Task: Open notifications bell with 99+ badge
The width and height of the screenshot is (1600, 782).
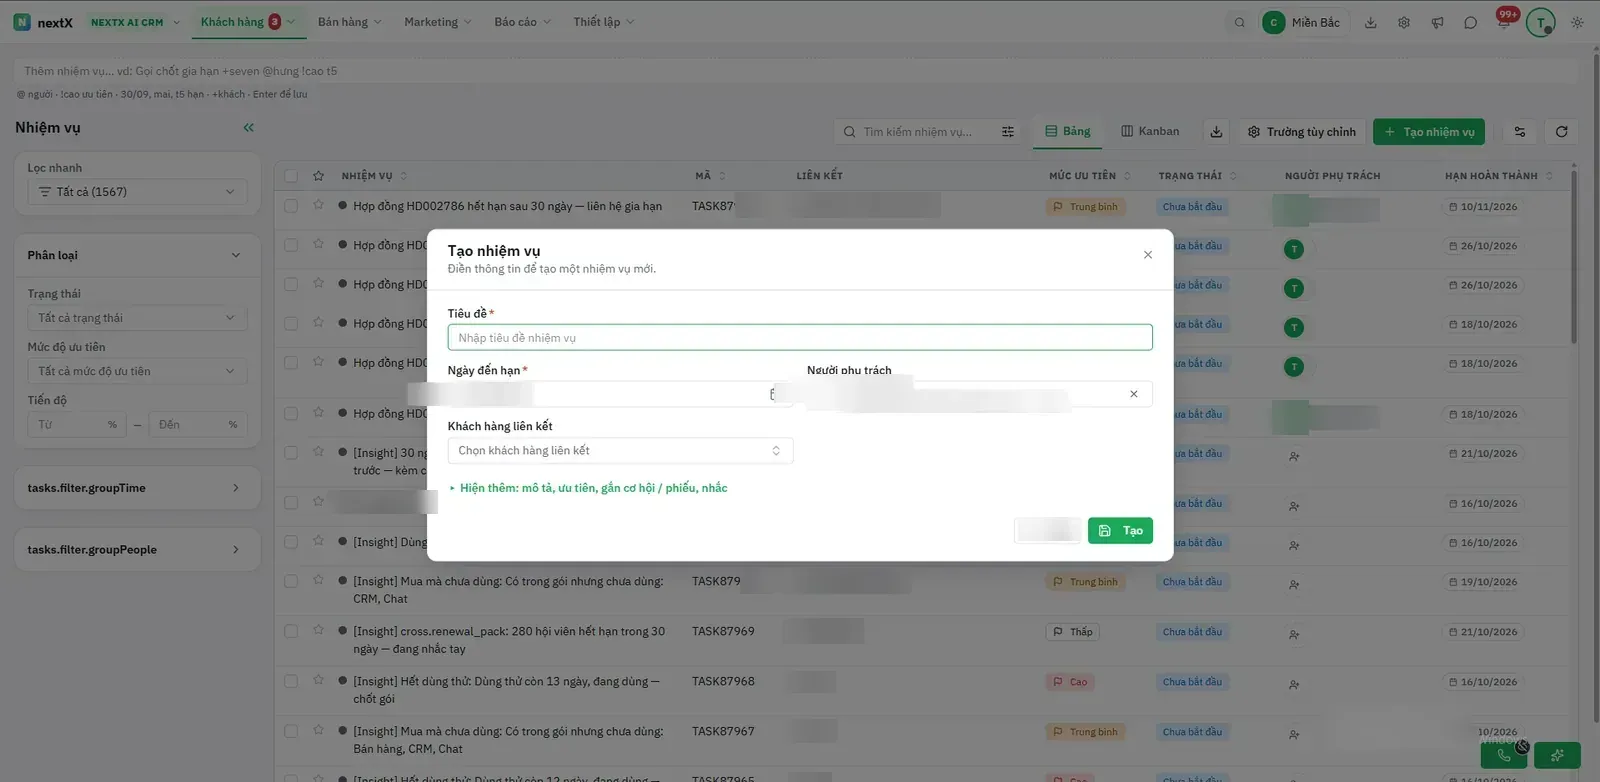Action: [1504, 20]
